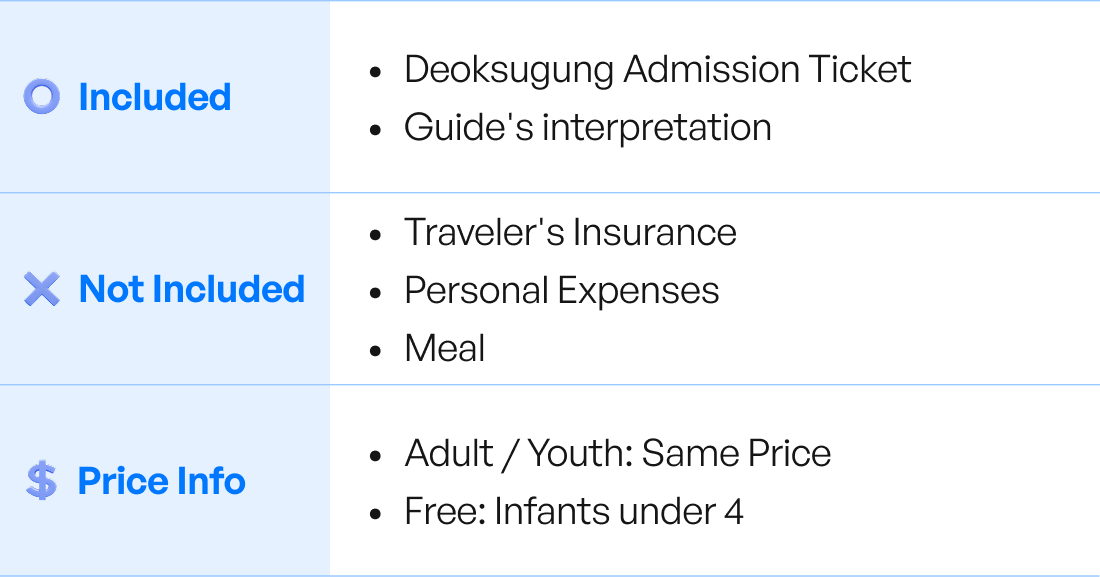Click bullet before Deoksugung Admission Ticket

pos(375,73)
